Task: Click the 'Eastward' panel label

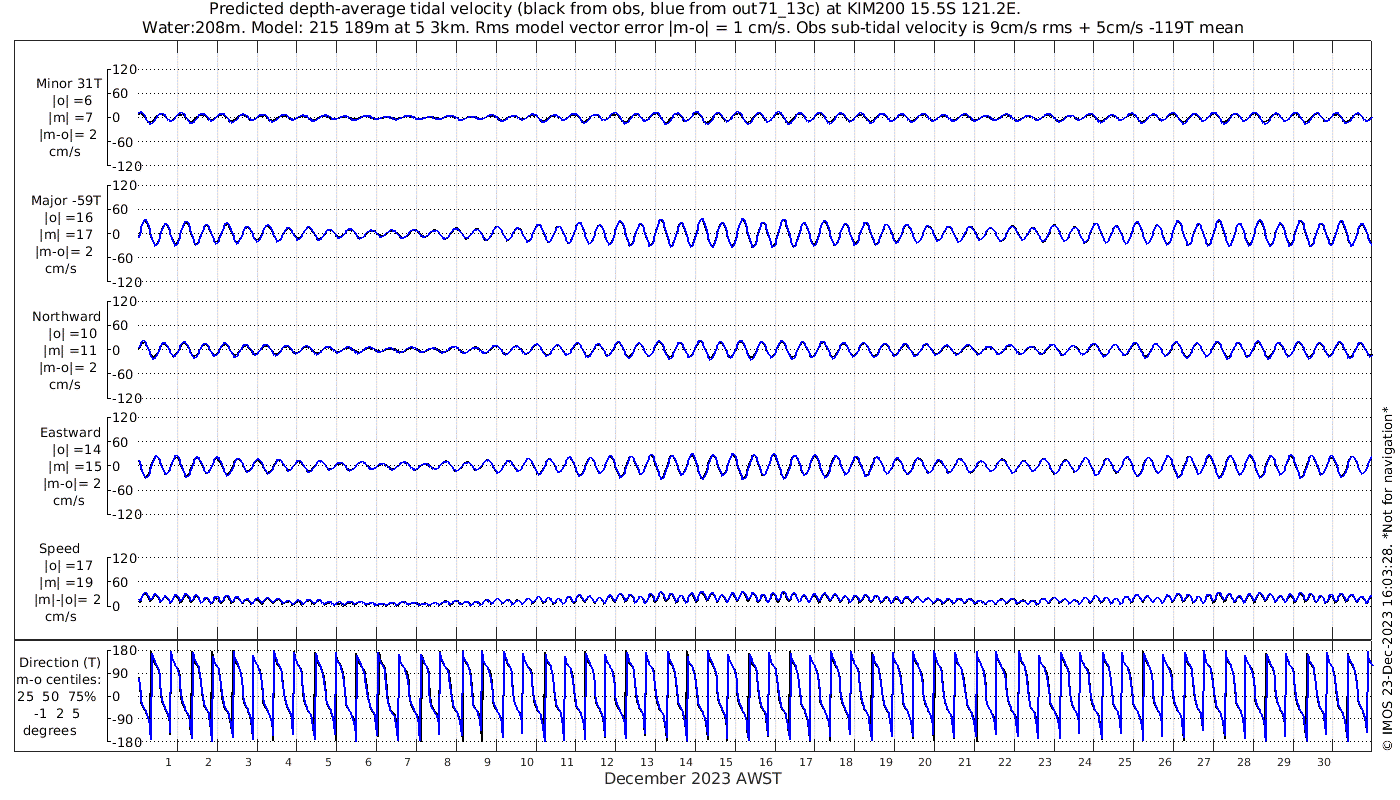Action: [x=70, y=432]
